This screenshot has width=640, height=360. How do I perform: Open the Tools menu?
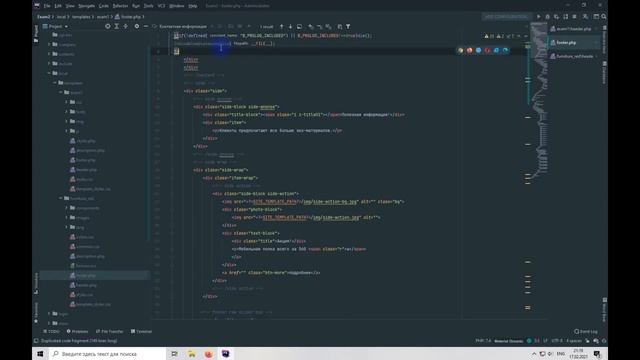(149, 6)
